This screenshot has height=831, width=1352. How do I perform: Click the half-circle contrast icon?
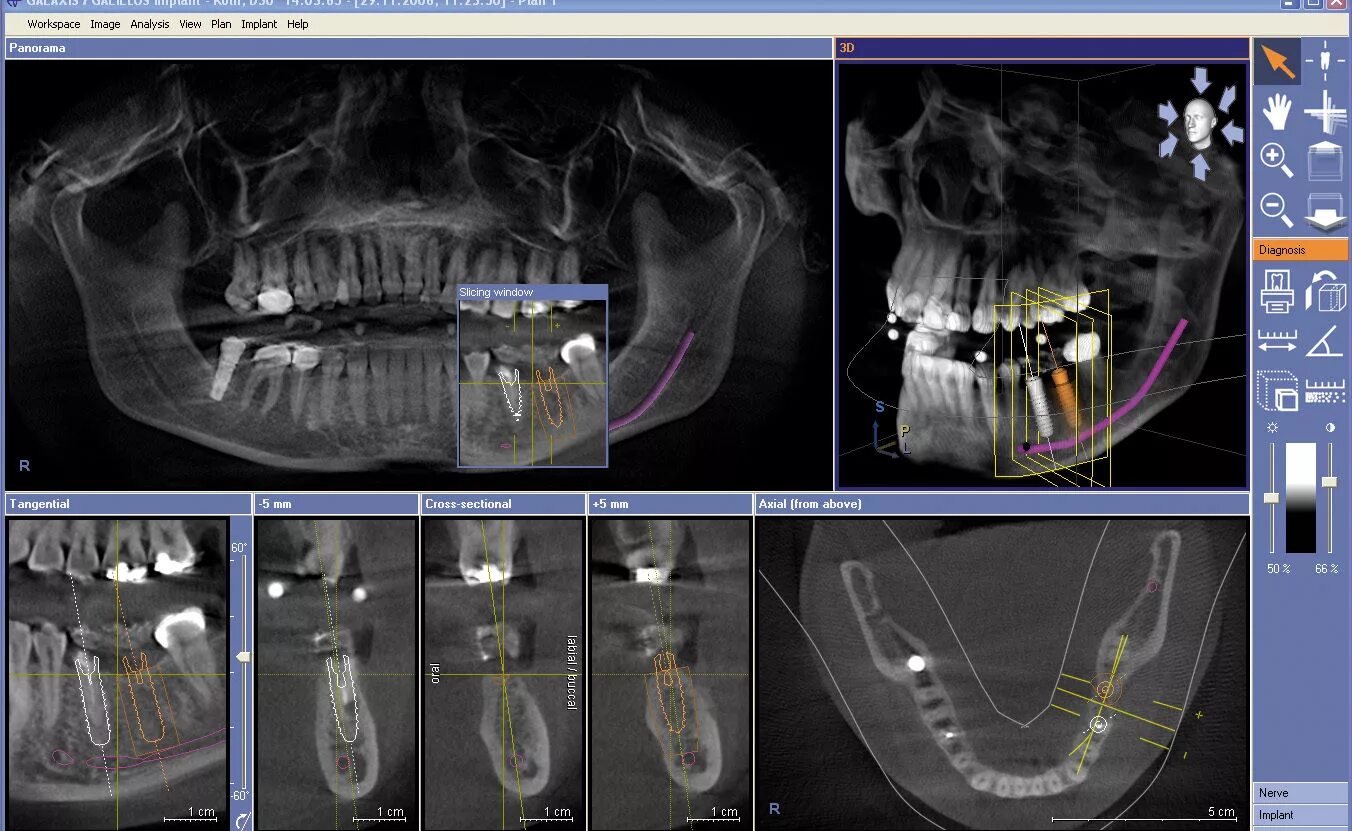(x=1330, y=427)
